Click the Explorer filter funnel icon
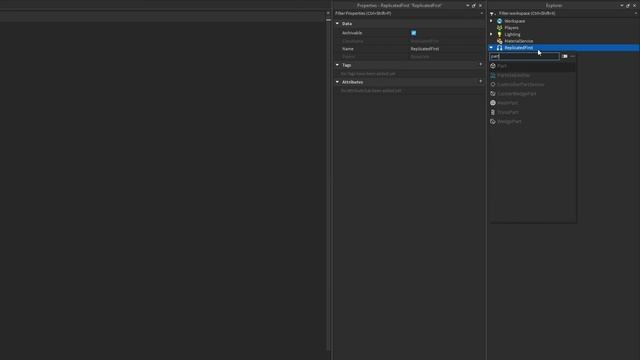 [492, 13]
